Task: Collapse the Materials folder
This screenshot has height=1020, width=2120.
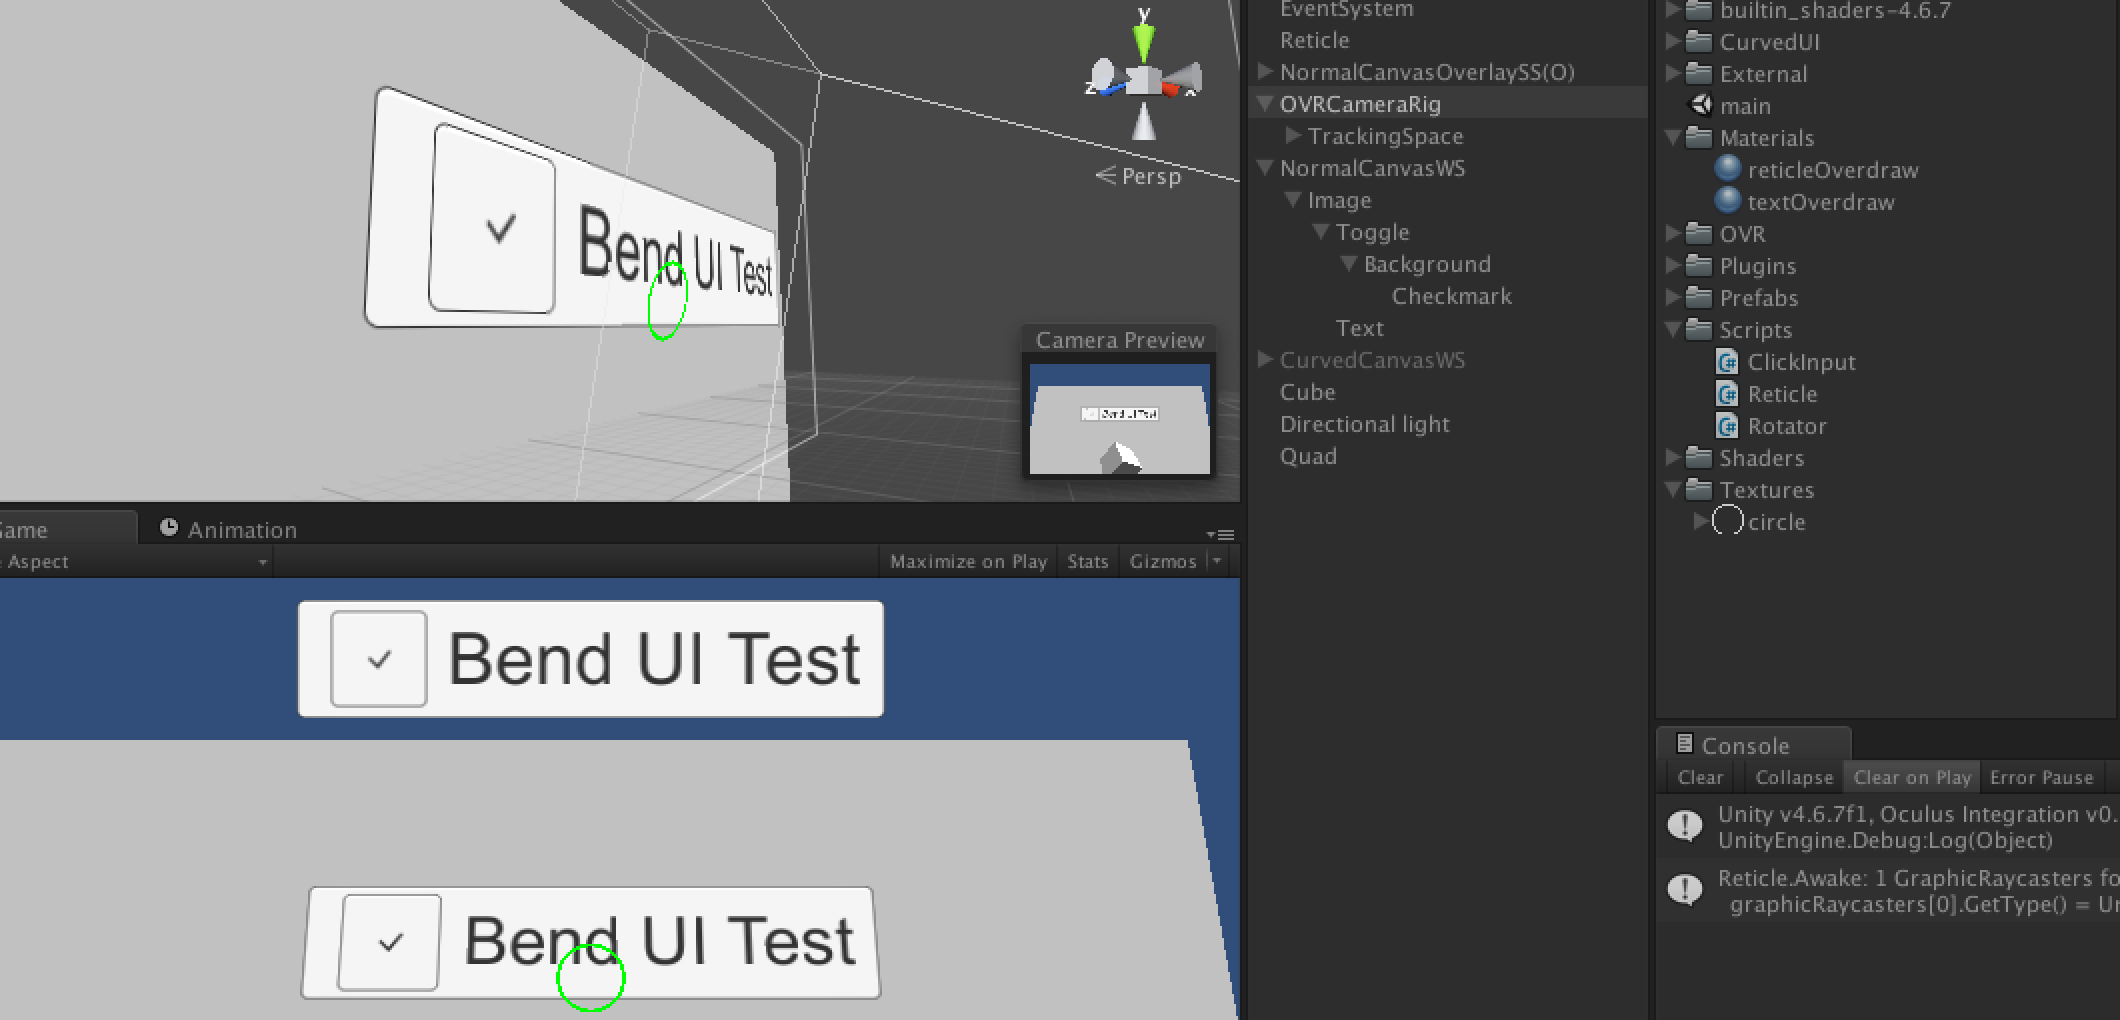Action: 1673,137
